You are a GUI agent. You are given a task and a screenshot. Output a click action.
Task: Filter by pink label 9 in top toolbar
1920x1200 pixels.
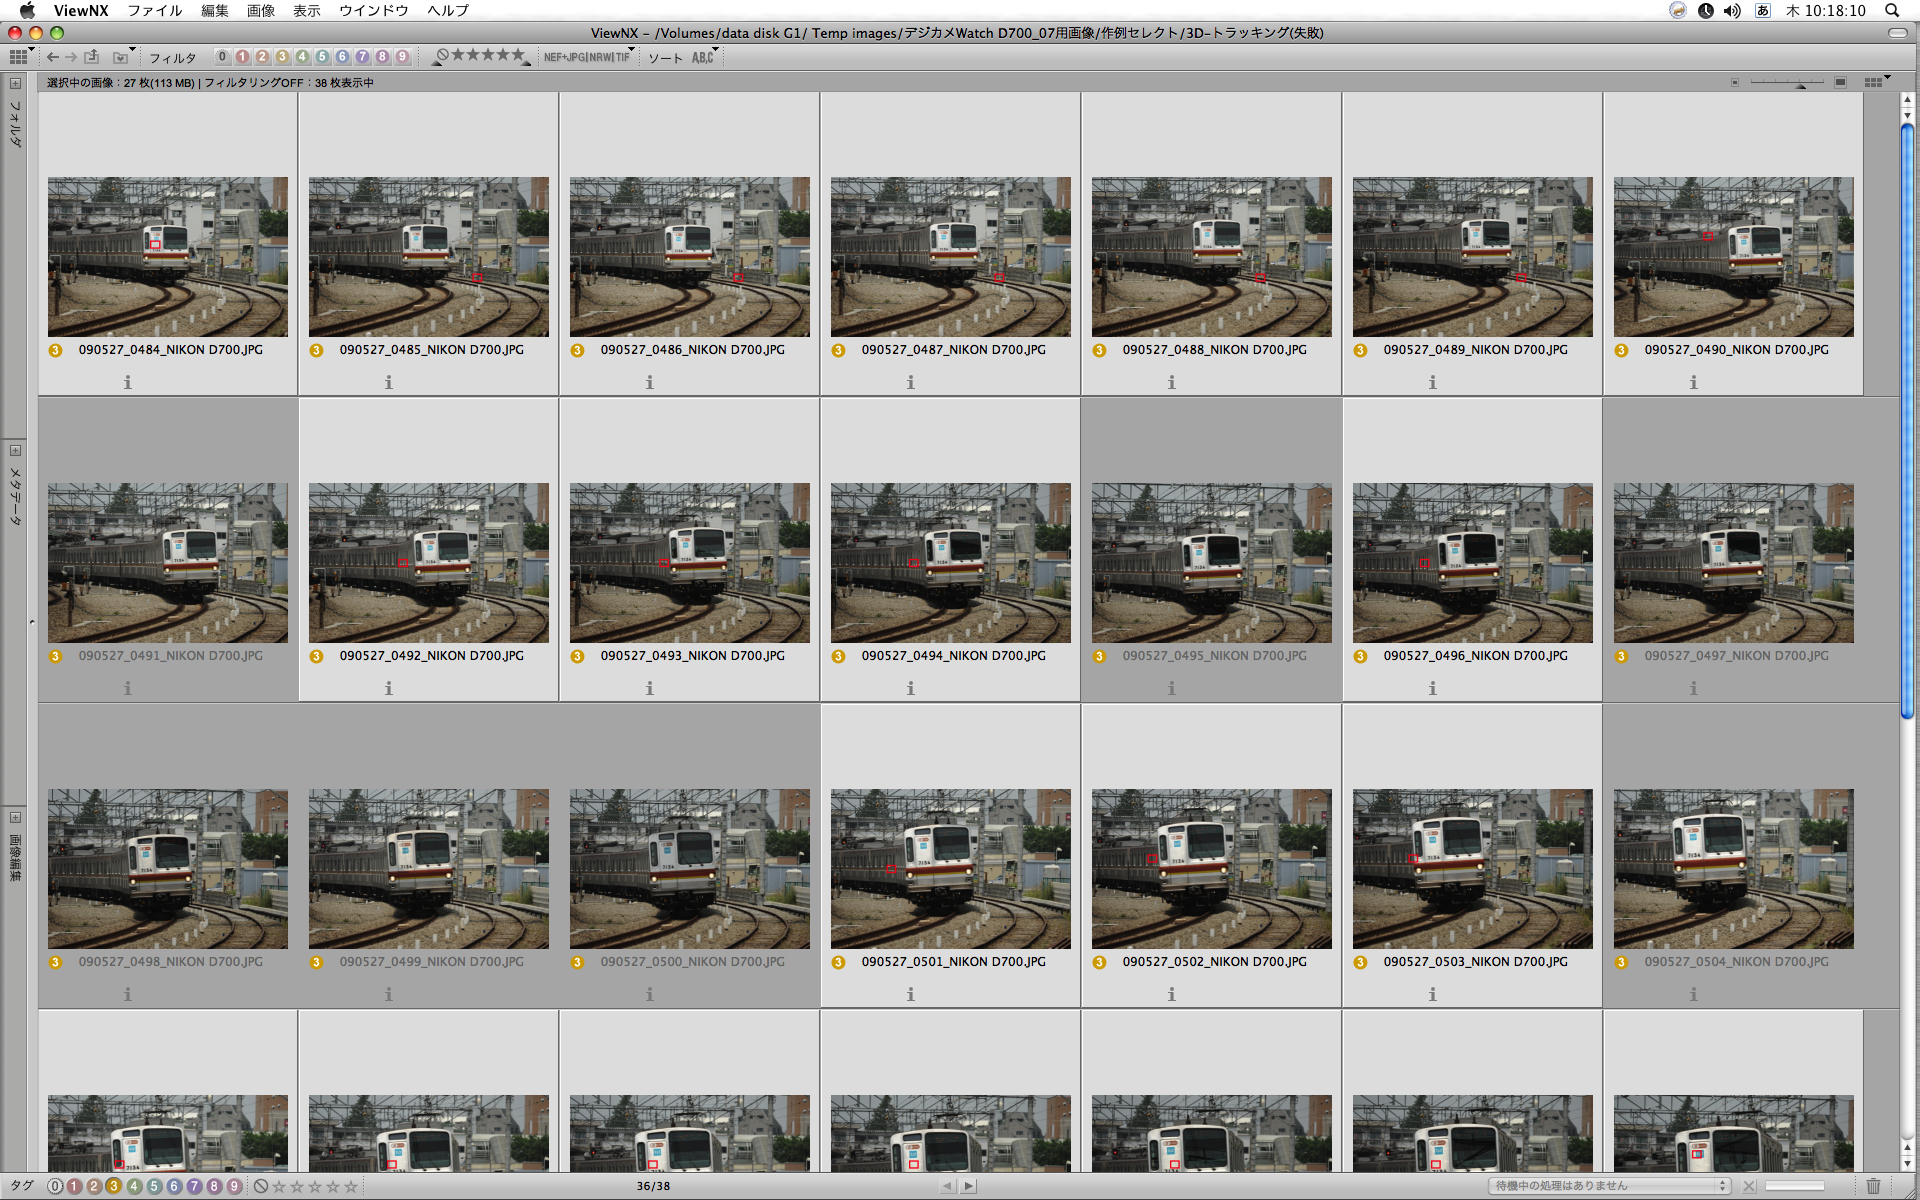click(402, 57)
